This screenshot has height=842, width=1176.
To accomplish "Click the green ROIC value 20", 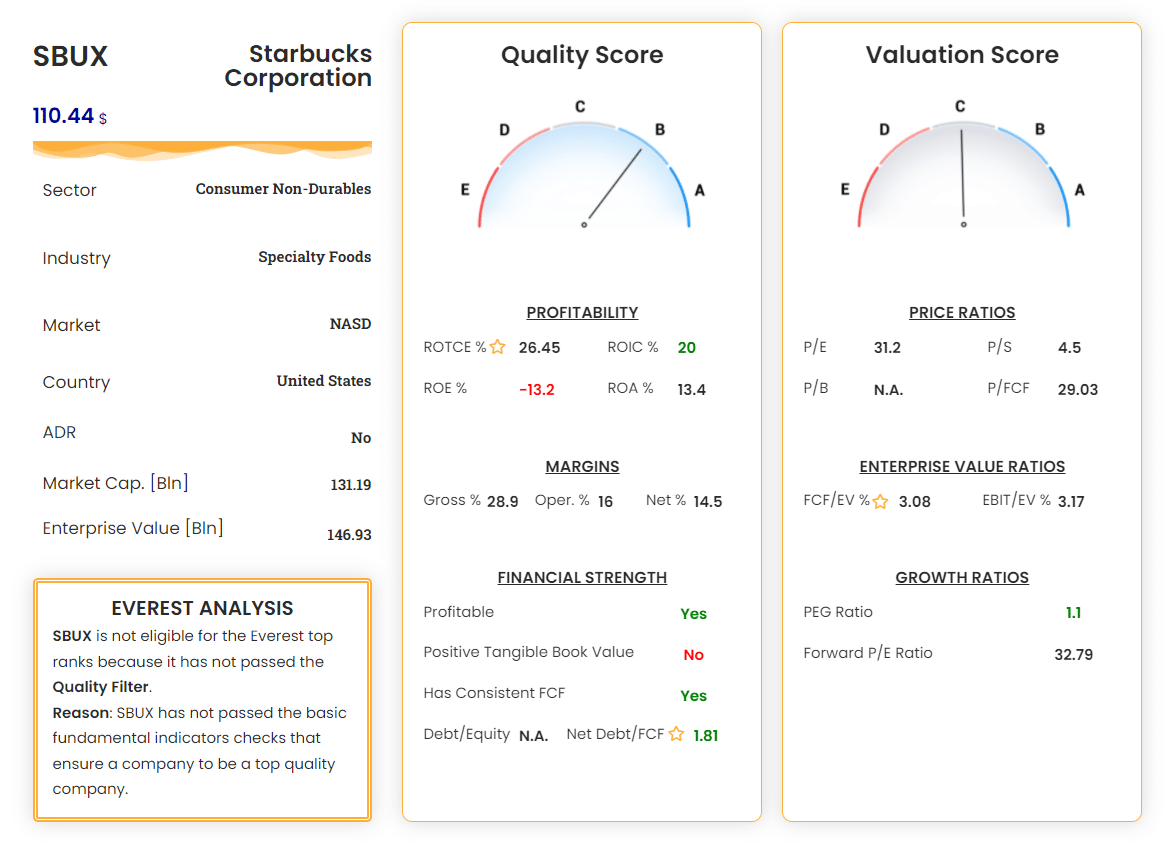I will pyautogui.click(x=687, y=348).
